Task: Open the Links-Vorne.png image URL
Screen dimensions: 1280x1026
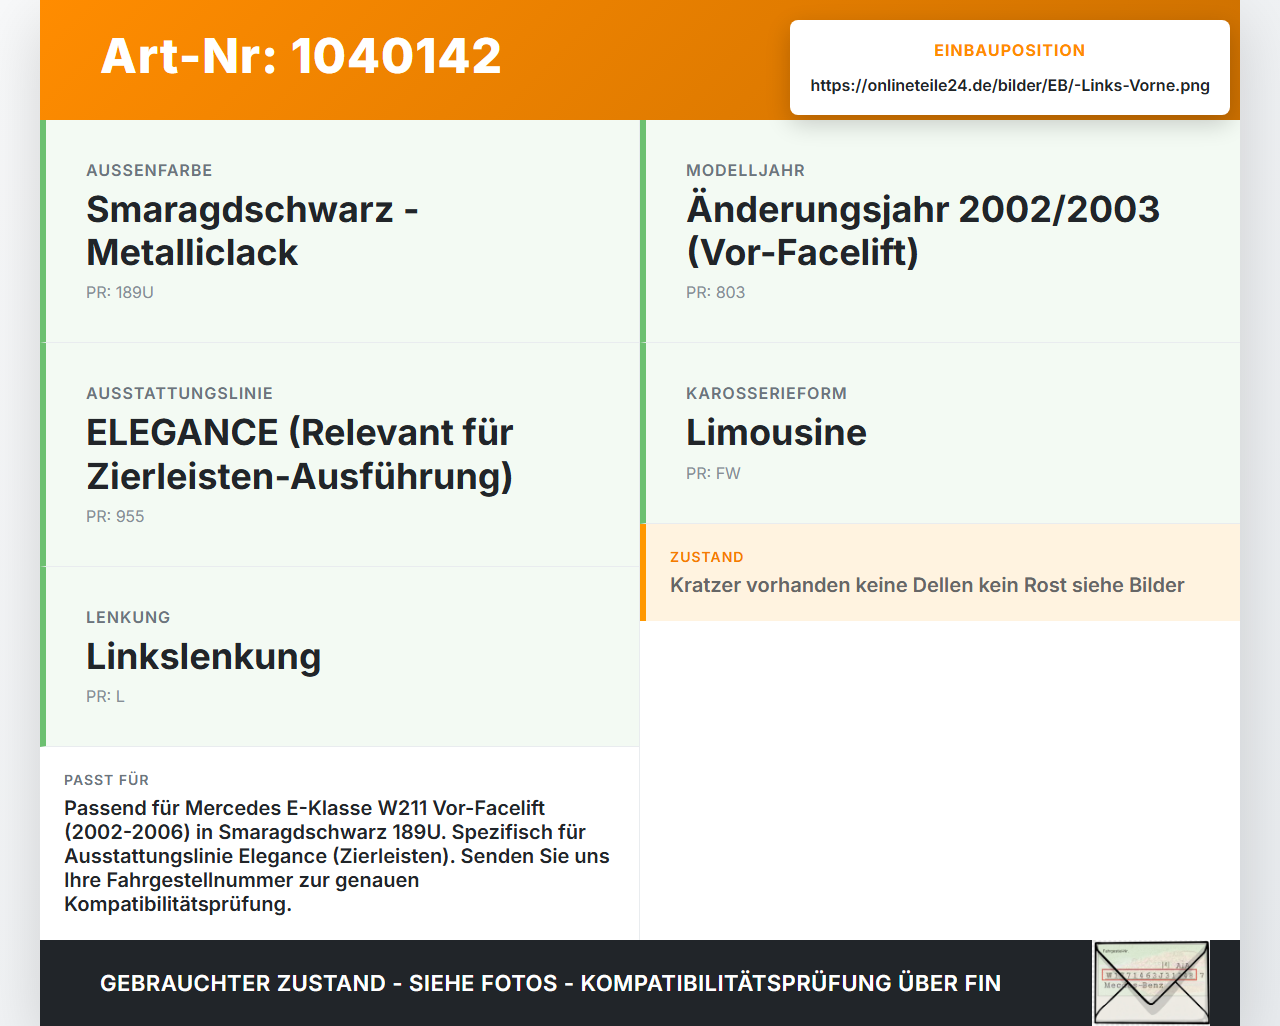Action: [x=1010, y=85]
